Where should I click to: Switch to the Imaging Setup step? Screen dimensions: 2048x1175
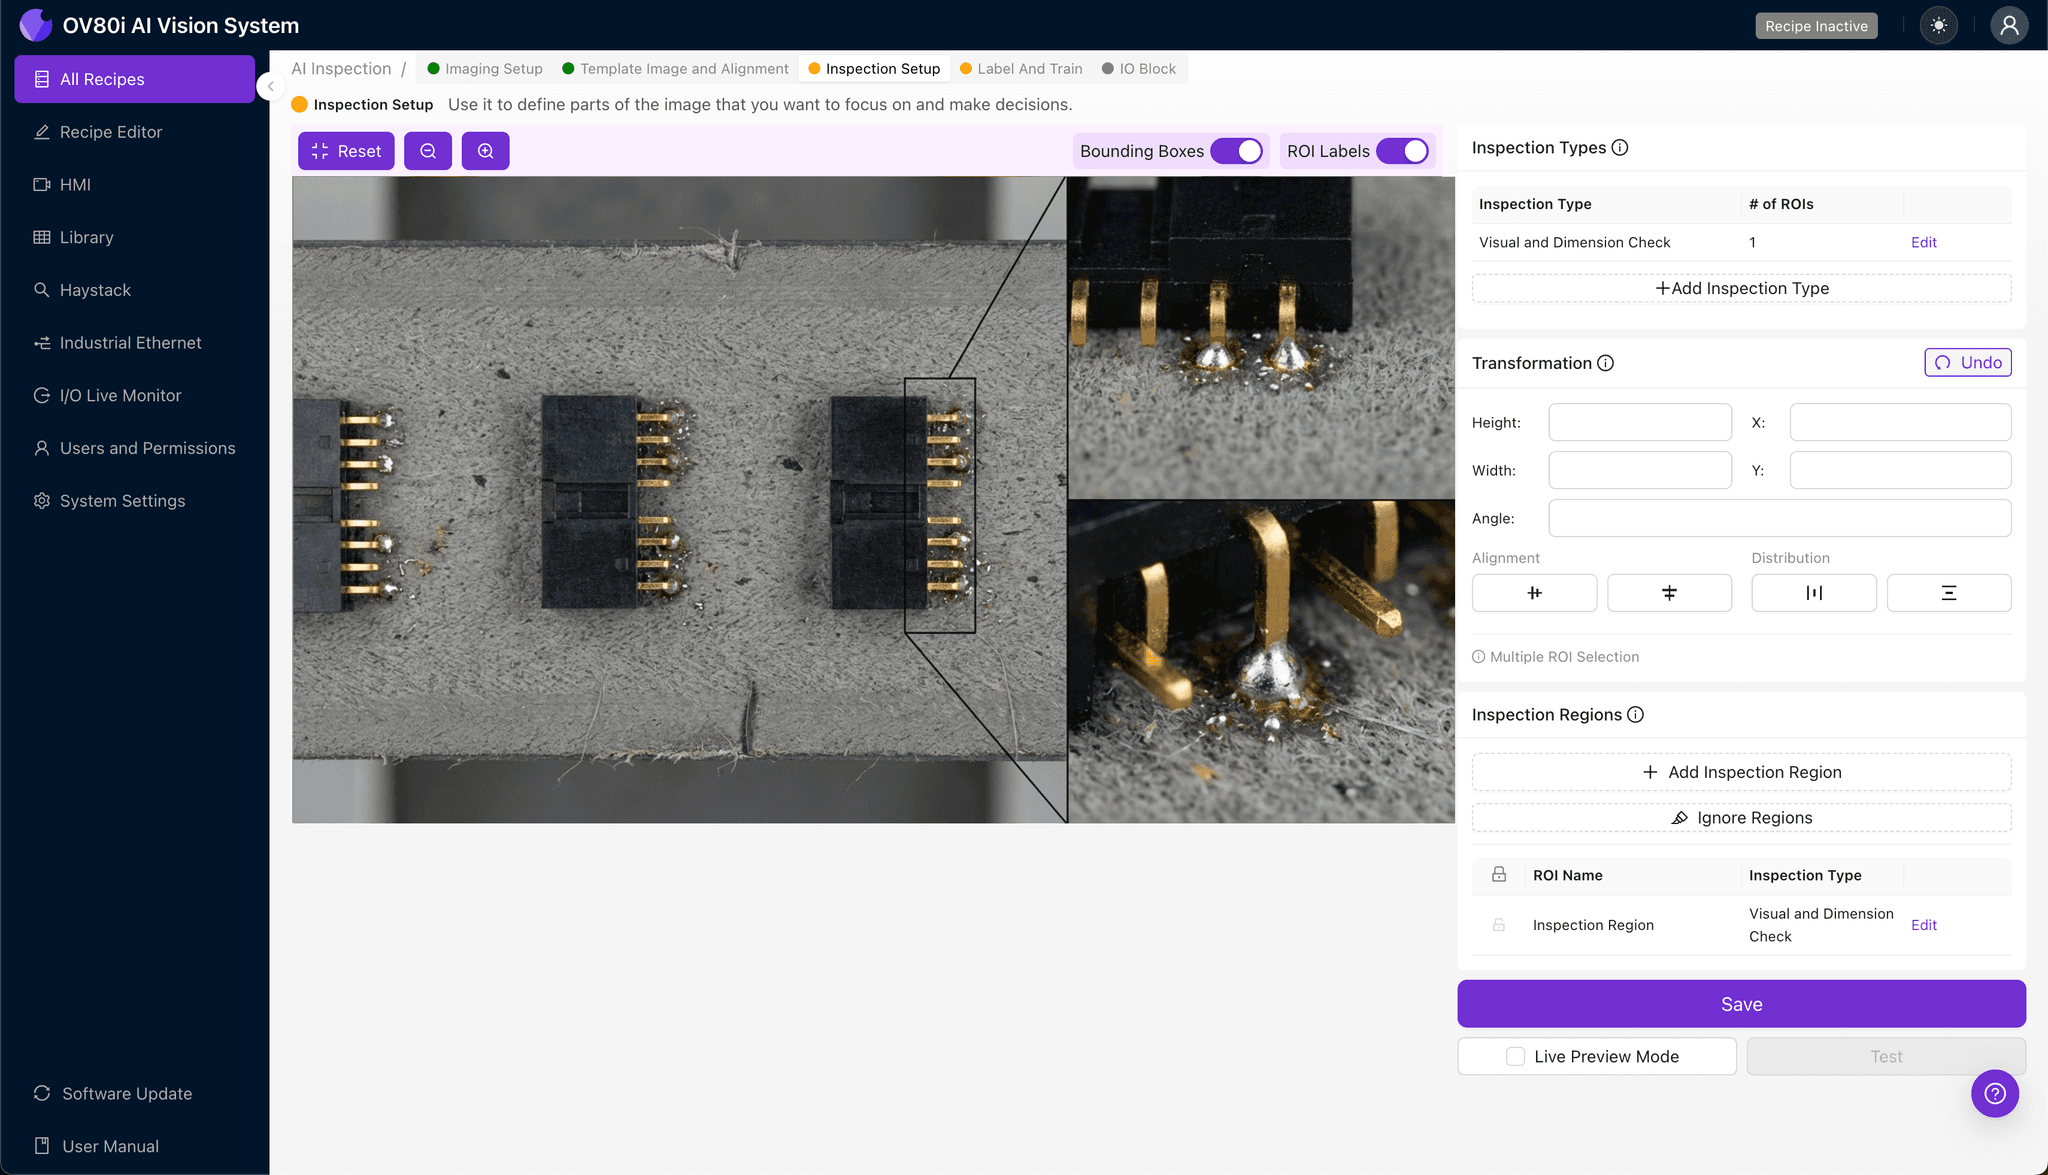pos(492,68)
